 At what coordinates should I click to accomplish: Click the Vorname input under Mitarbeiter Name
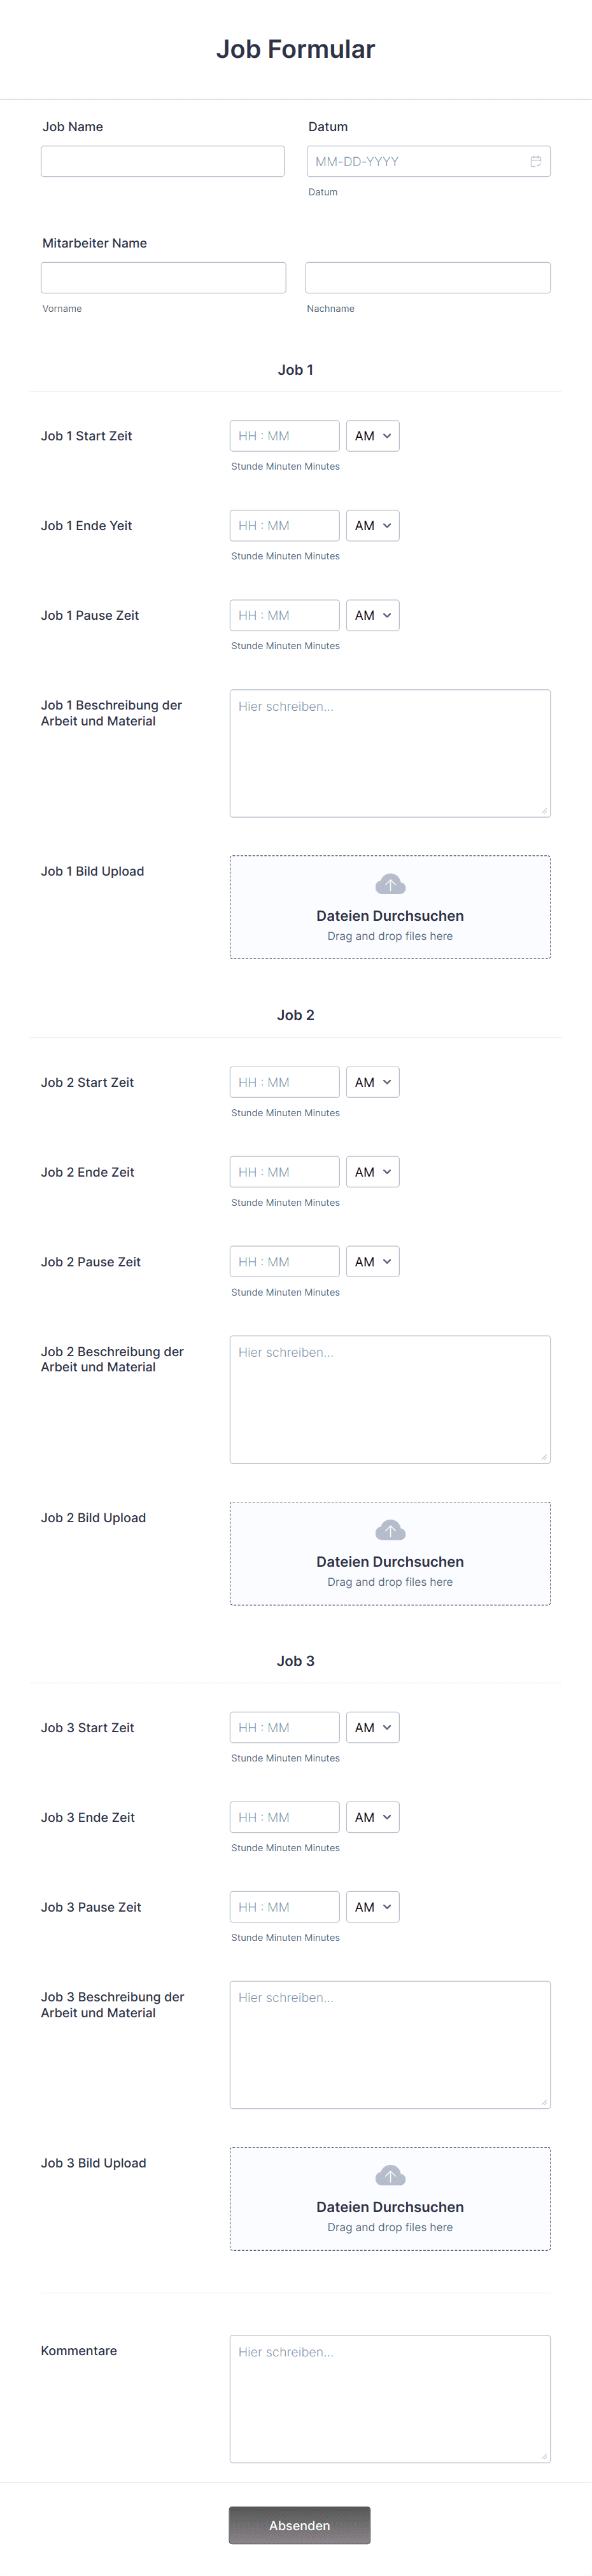pos(163,277)
